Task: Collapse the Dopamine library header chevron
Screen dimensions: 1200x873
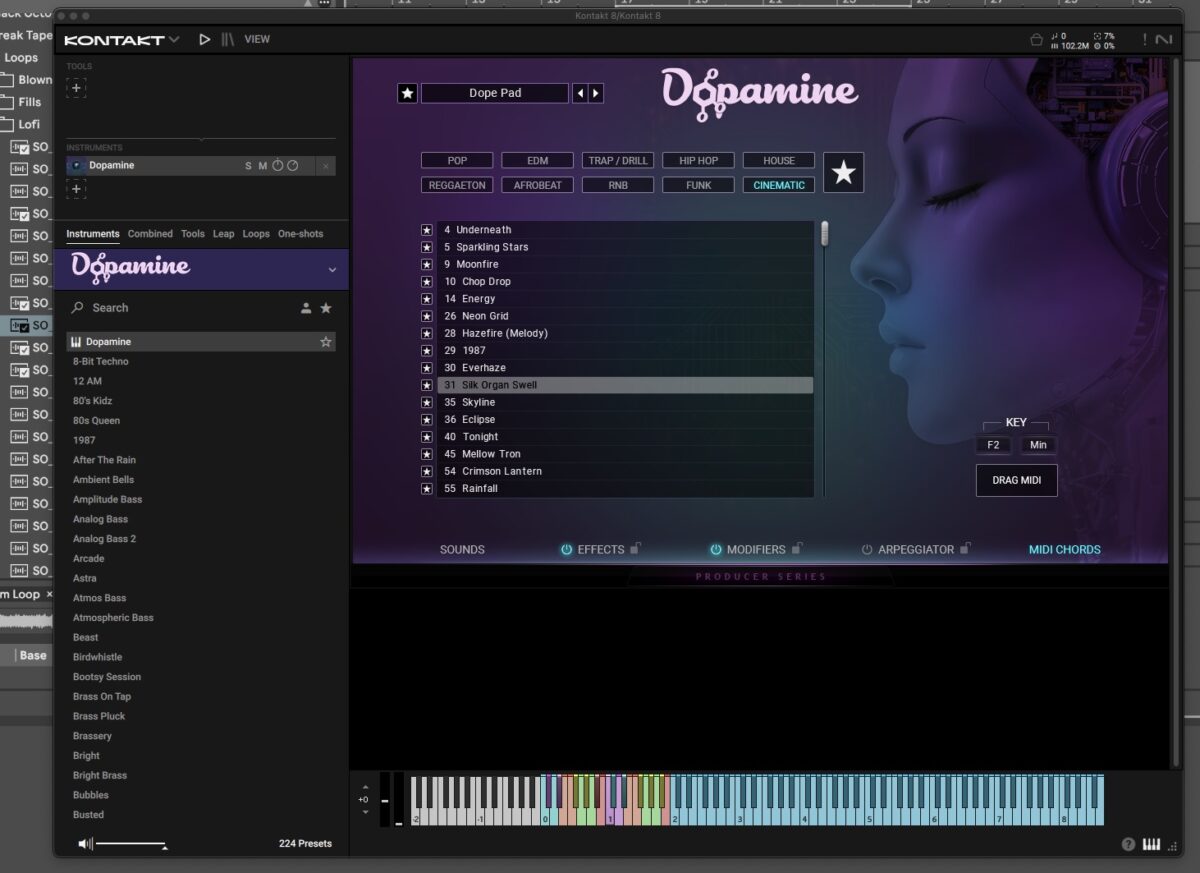Action: (x=332, y=270)
